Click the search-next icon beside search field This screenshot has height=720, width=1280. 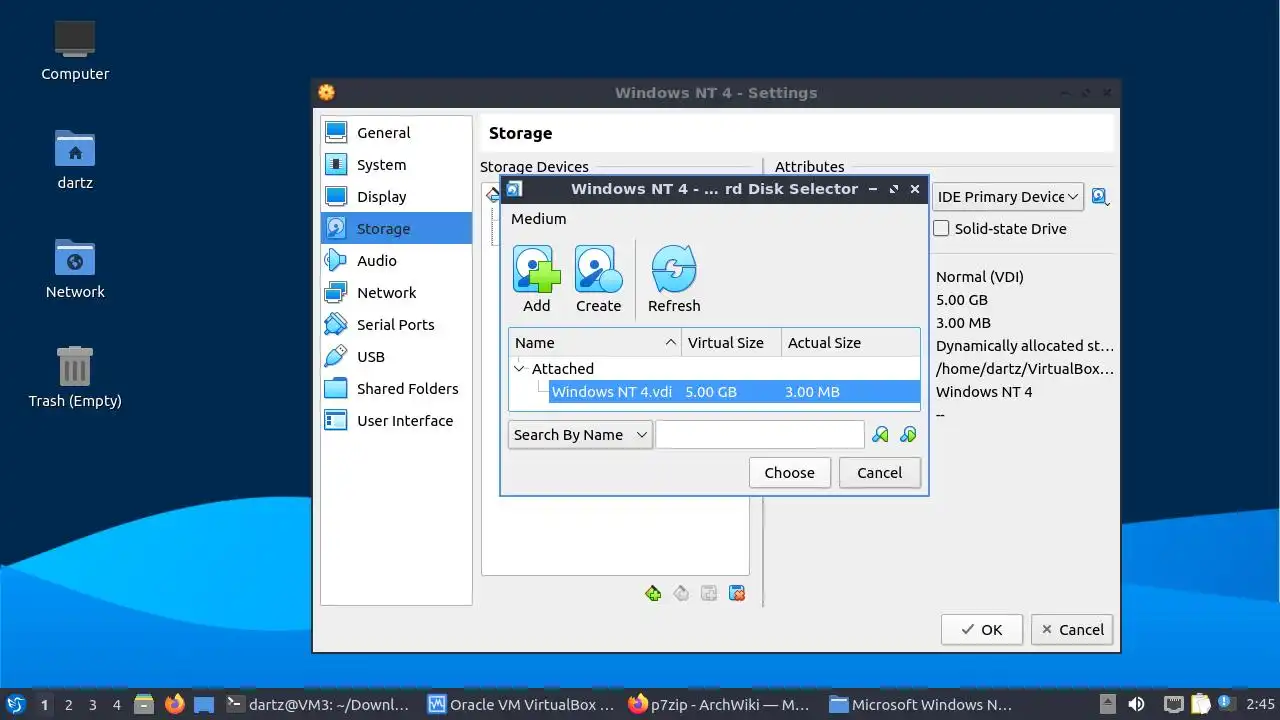coord(880,435)
